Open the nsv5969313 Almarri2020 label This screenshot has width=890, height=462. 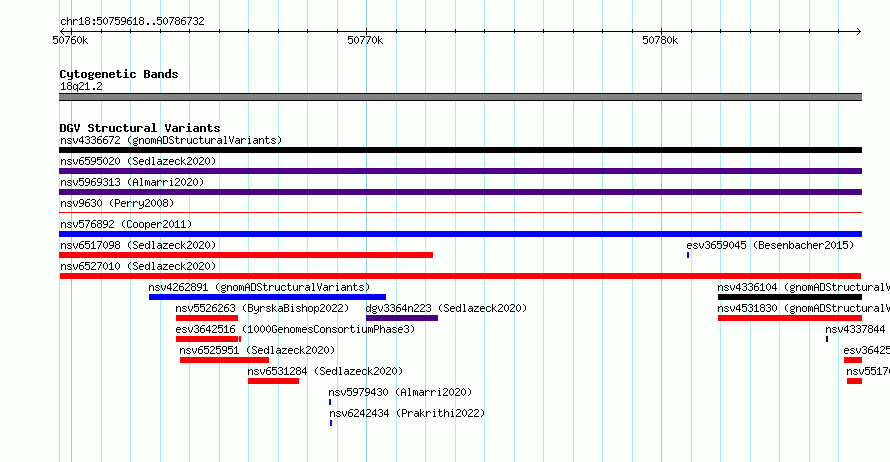pos(132,182)
